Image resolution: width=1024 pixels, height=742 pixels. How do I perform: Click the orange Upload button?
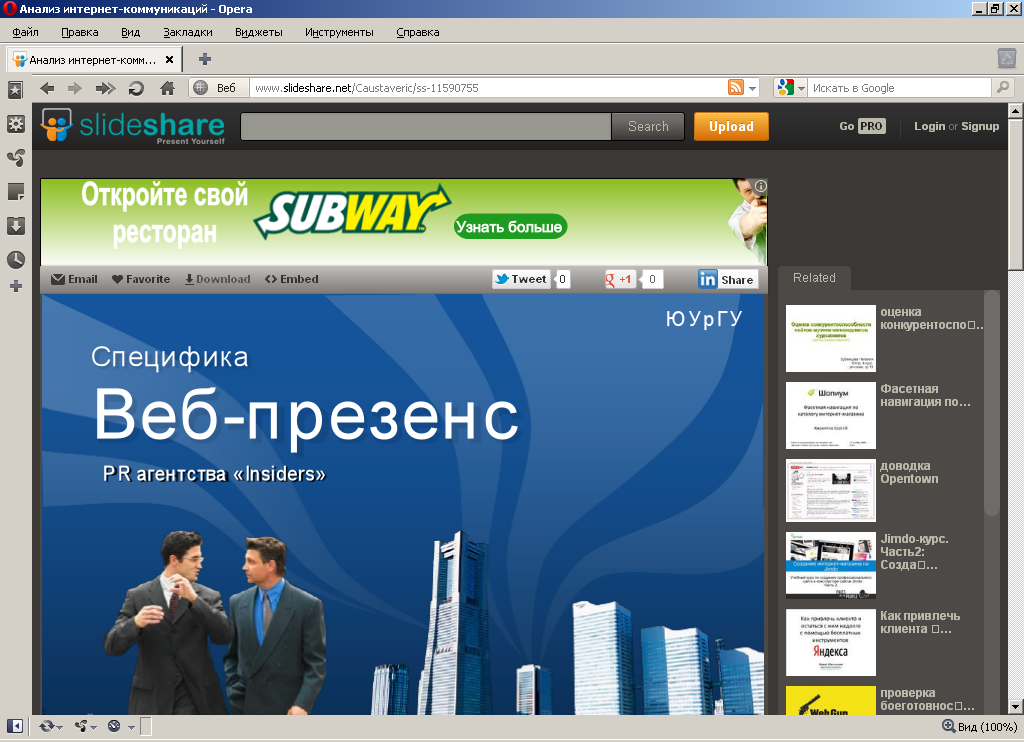(731, 126)
